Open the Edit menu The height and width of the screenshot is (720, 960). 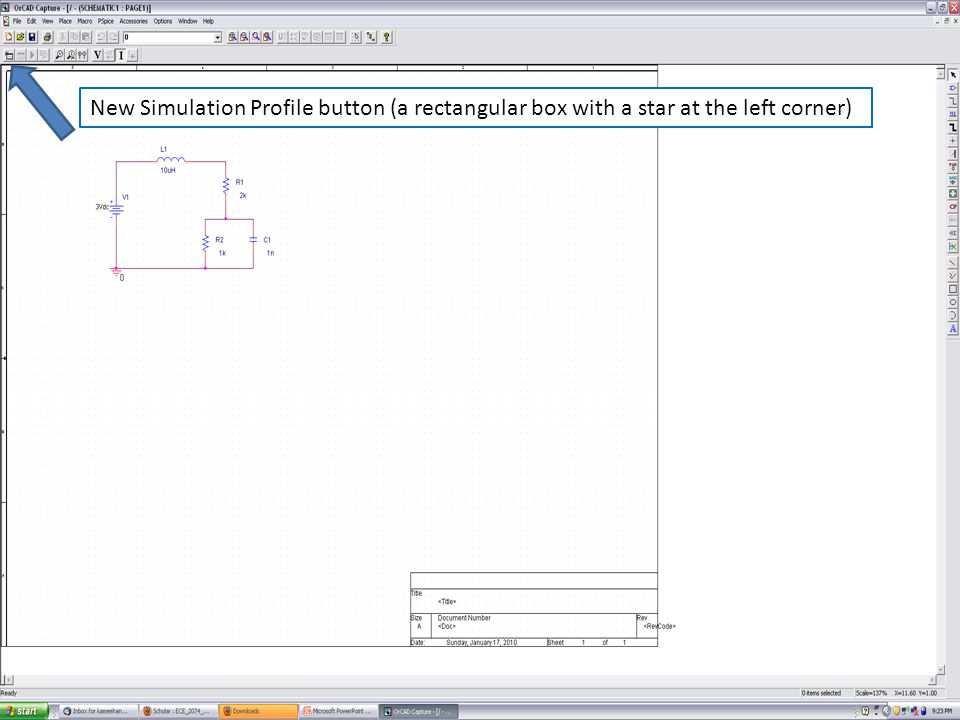pyautogui.click(x=31, y=21)
